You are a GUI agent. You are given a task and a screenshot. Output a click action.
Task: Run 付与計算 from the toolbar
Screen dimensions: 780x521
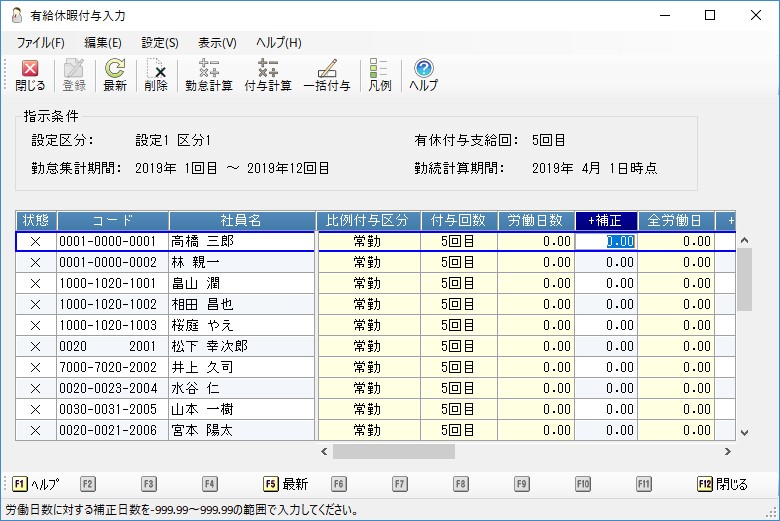point(268,75)
